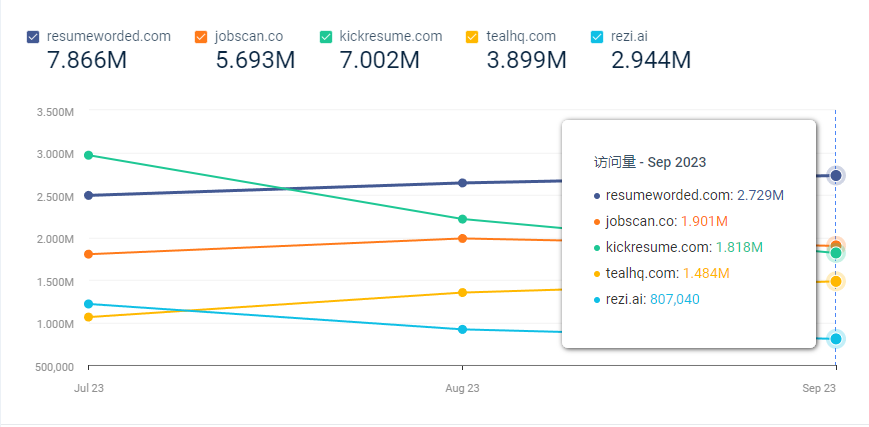Click the green kickresume.com point at Aug 23

coord(462,219)
